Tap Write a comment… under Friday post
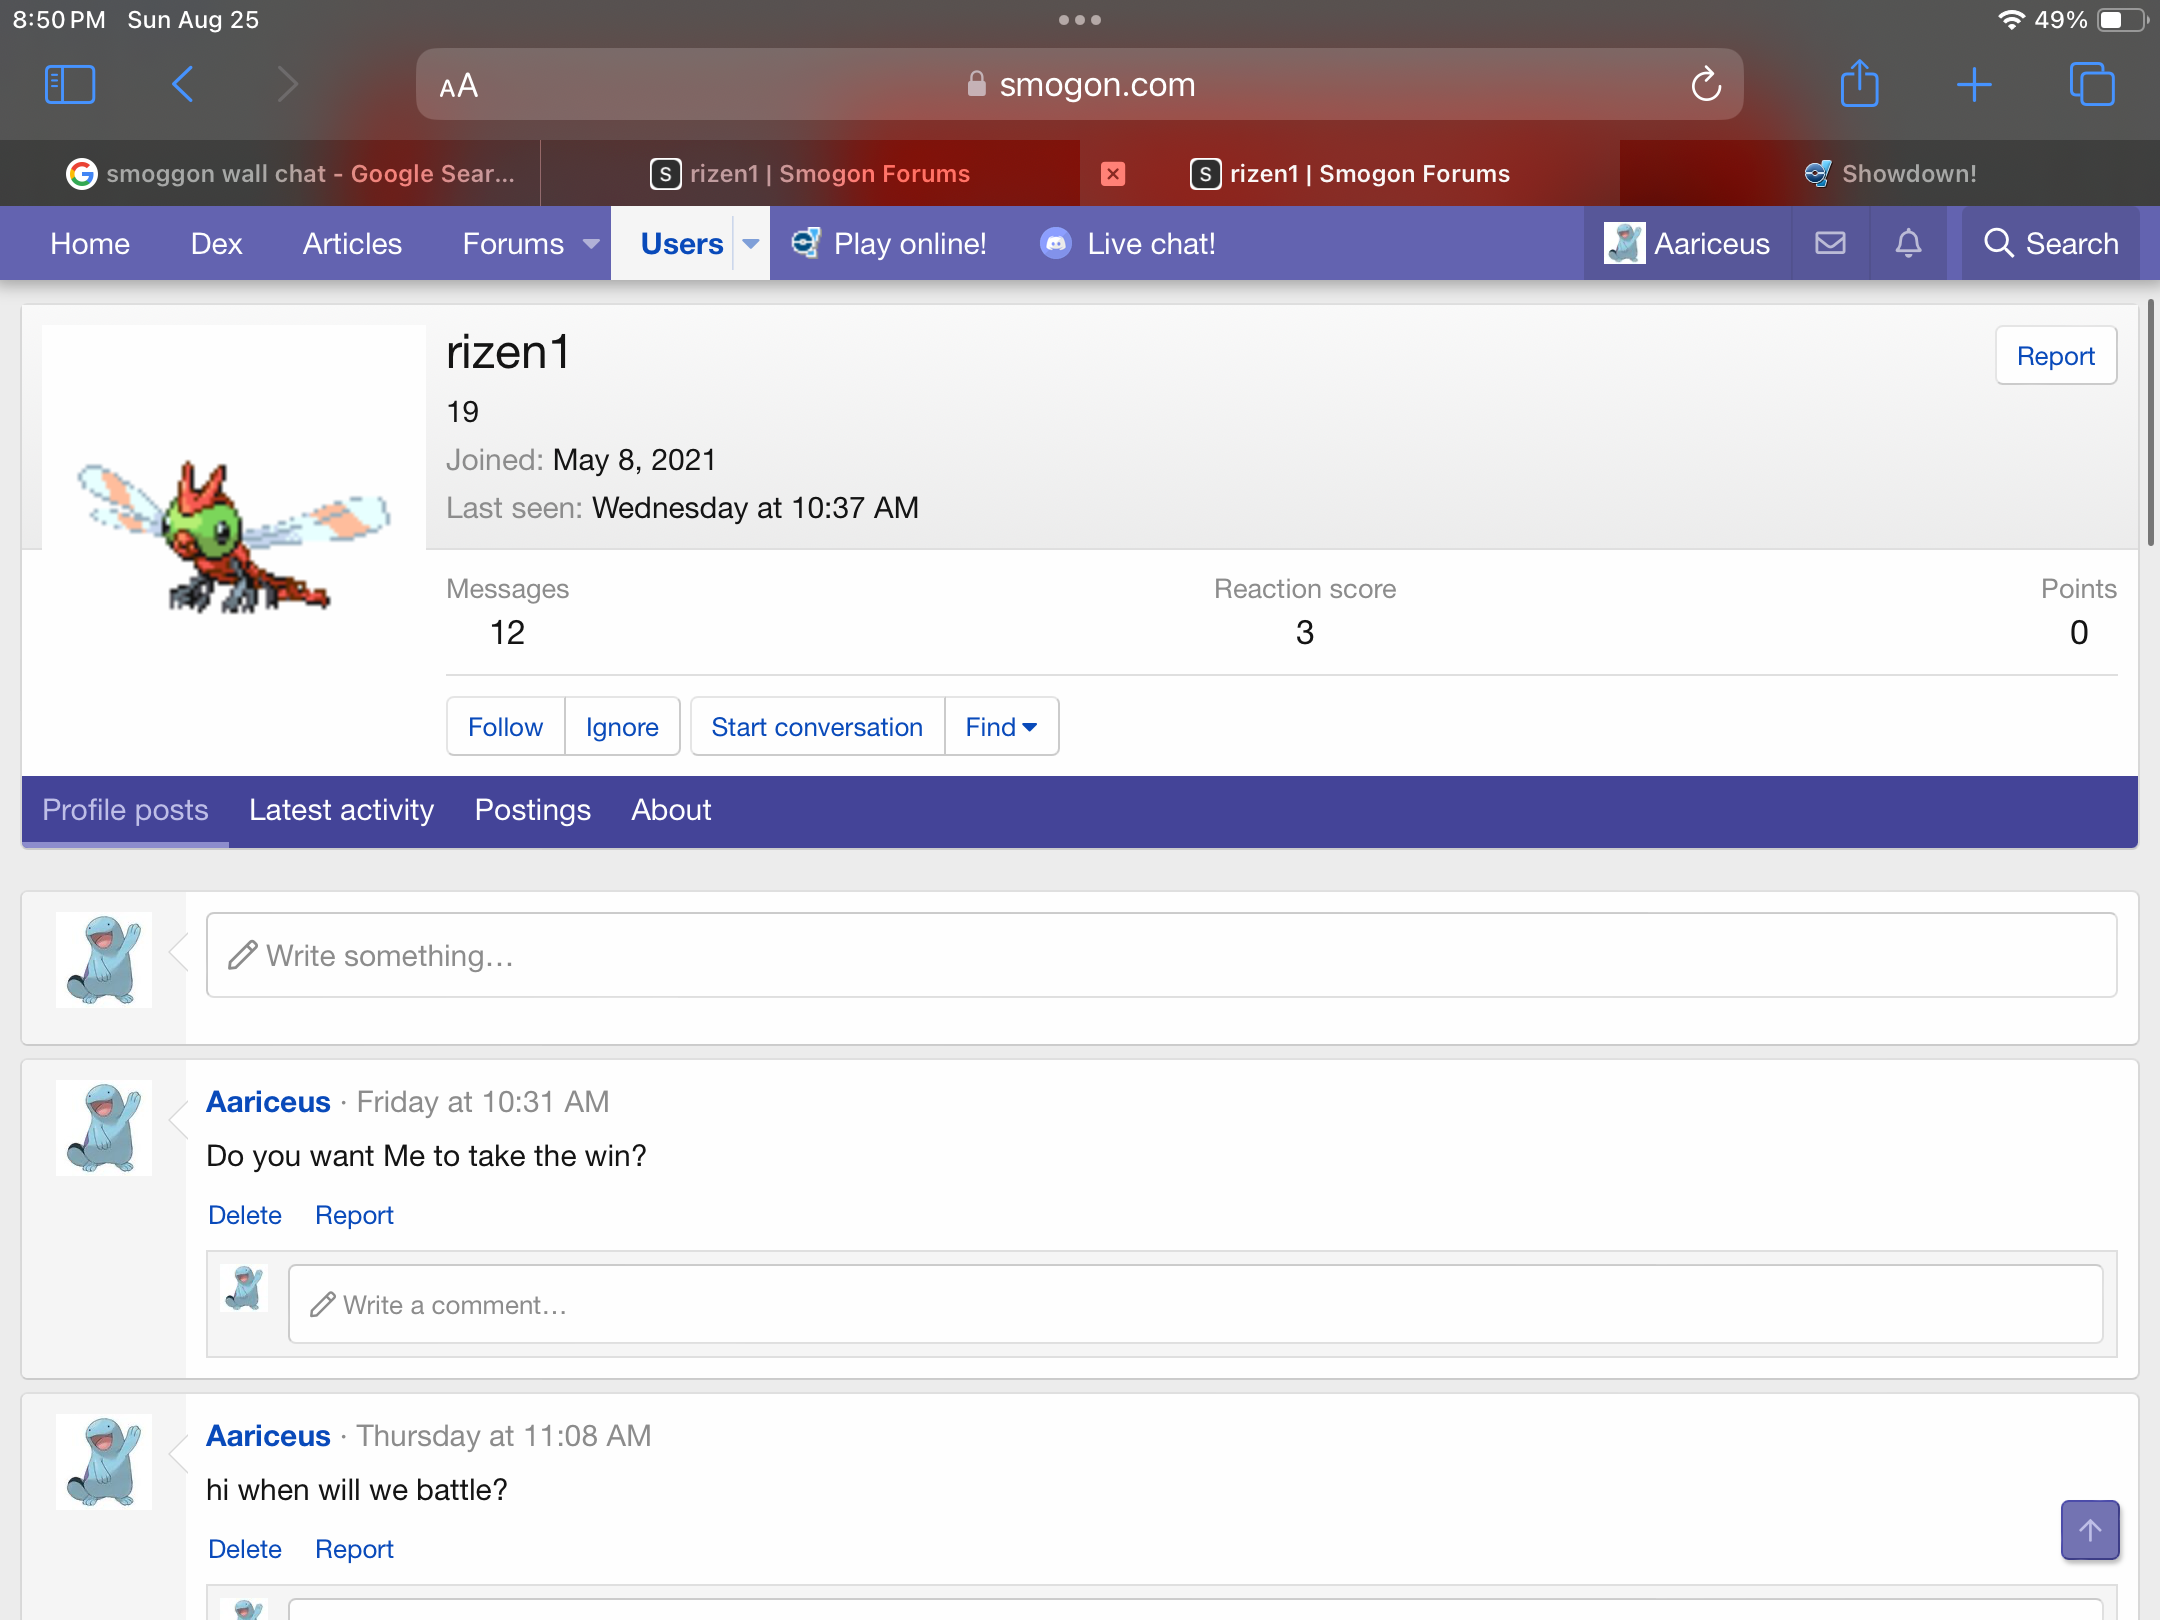 (x=1195, y=1304)
